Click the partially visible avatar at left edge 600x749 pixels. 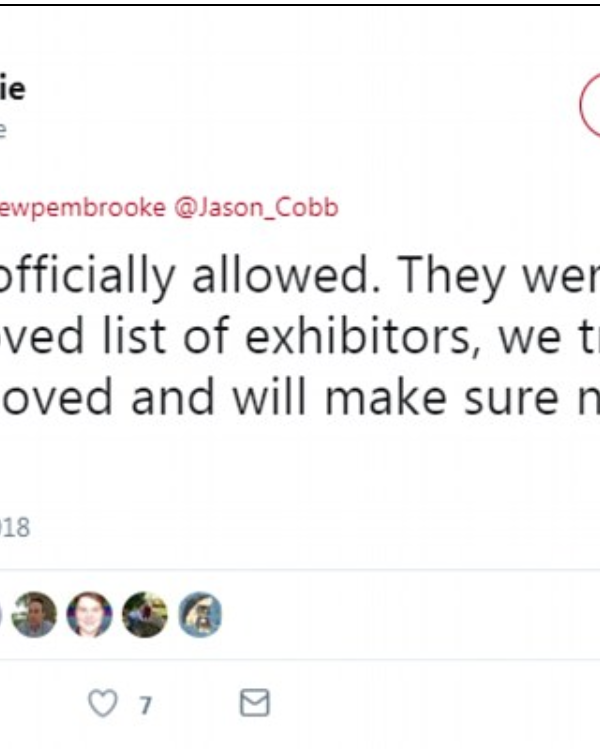coord(1,614)
